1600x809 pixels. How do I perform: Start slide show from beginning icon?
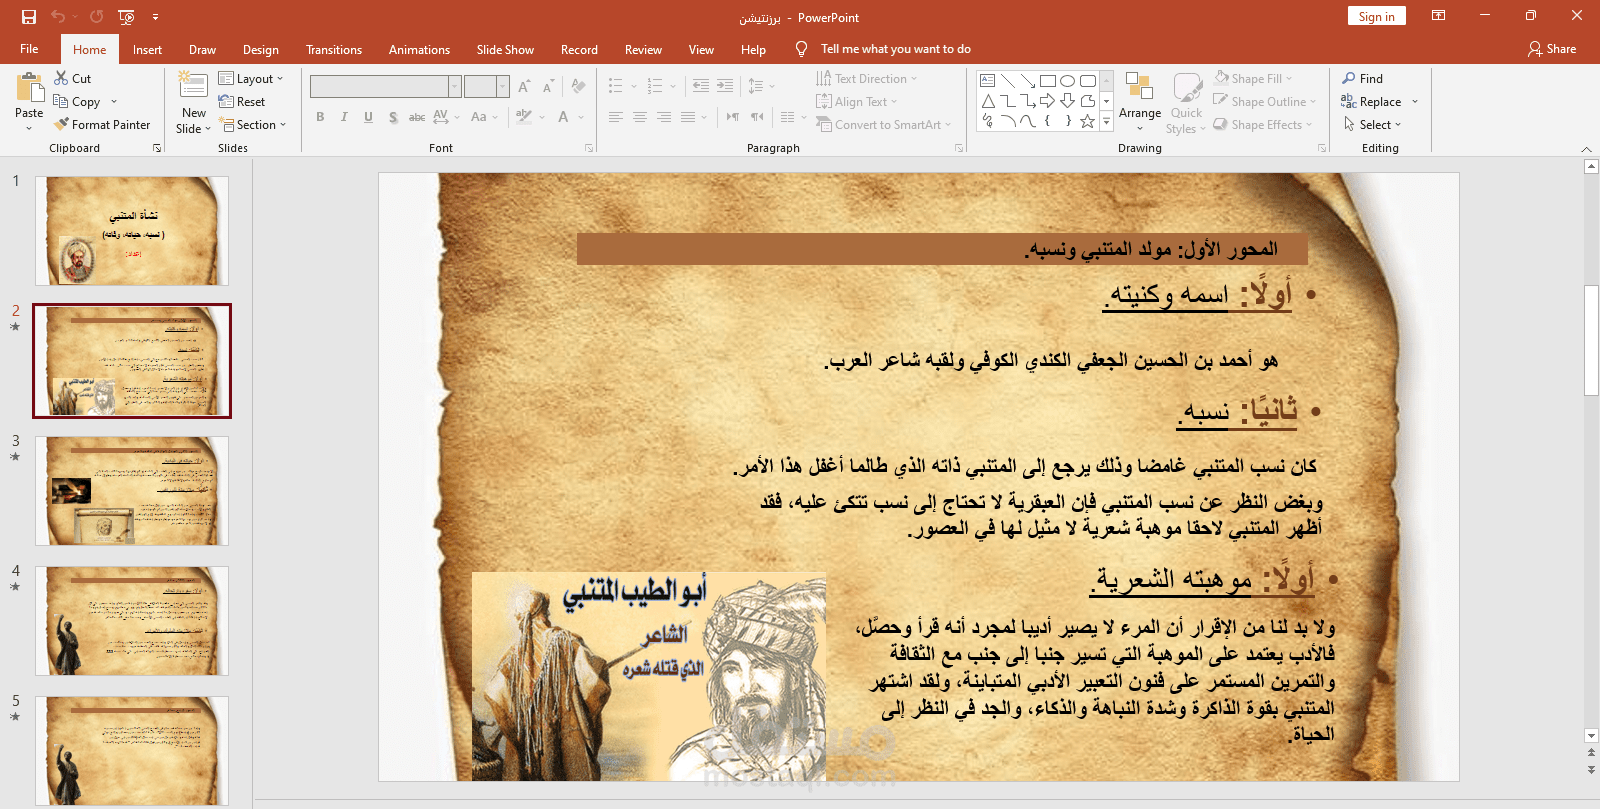[126, 17]
